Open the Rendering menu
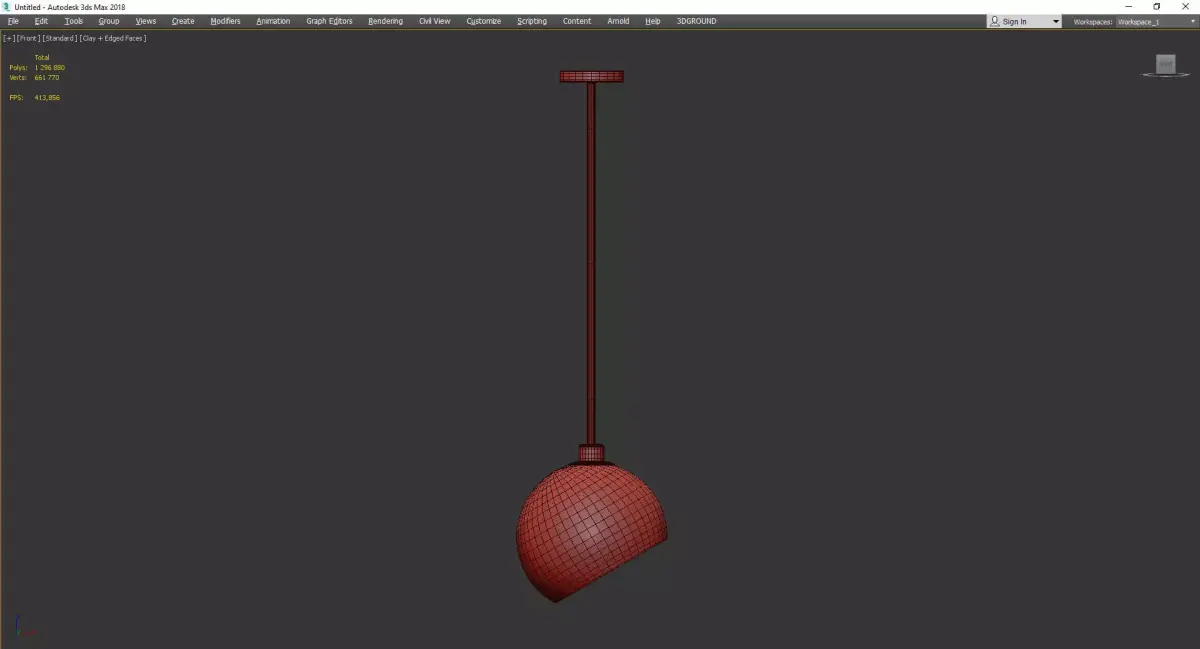1200x649 pixels. point(386,20)
